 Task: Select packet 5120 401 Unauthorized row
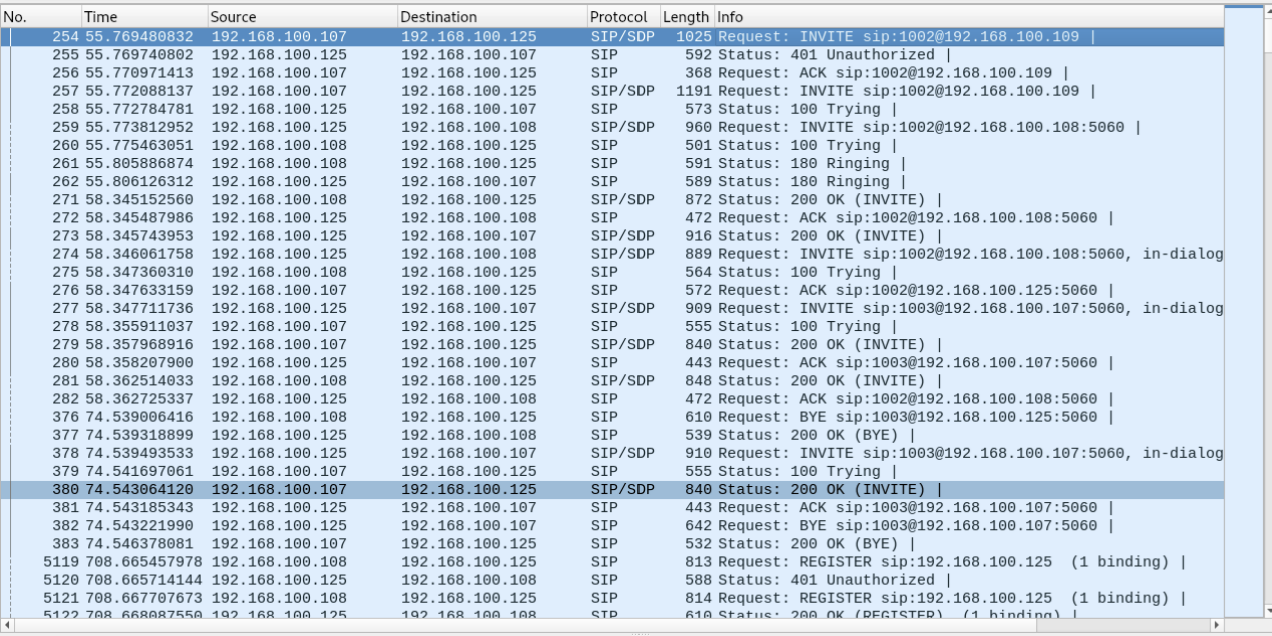coord(600,580)
